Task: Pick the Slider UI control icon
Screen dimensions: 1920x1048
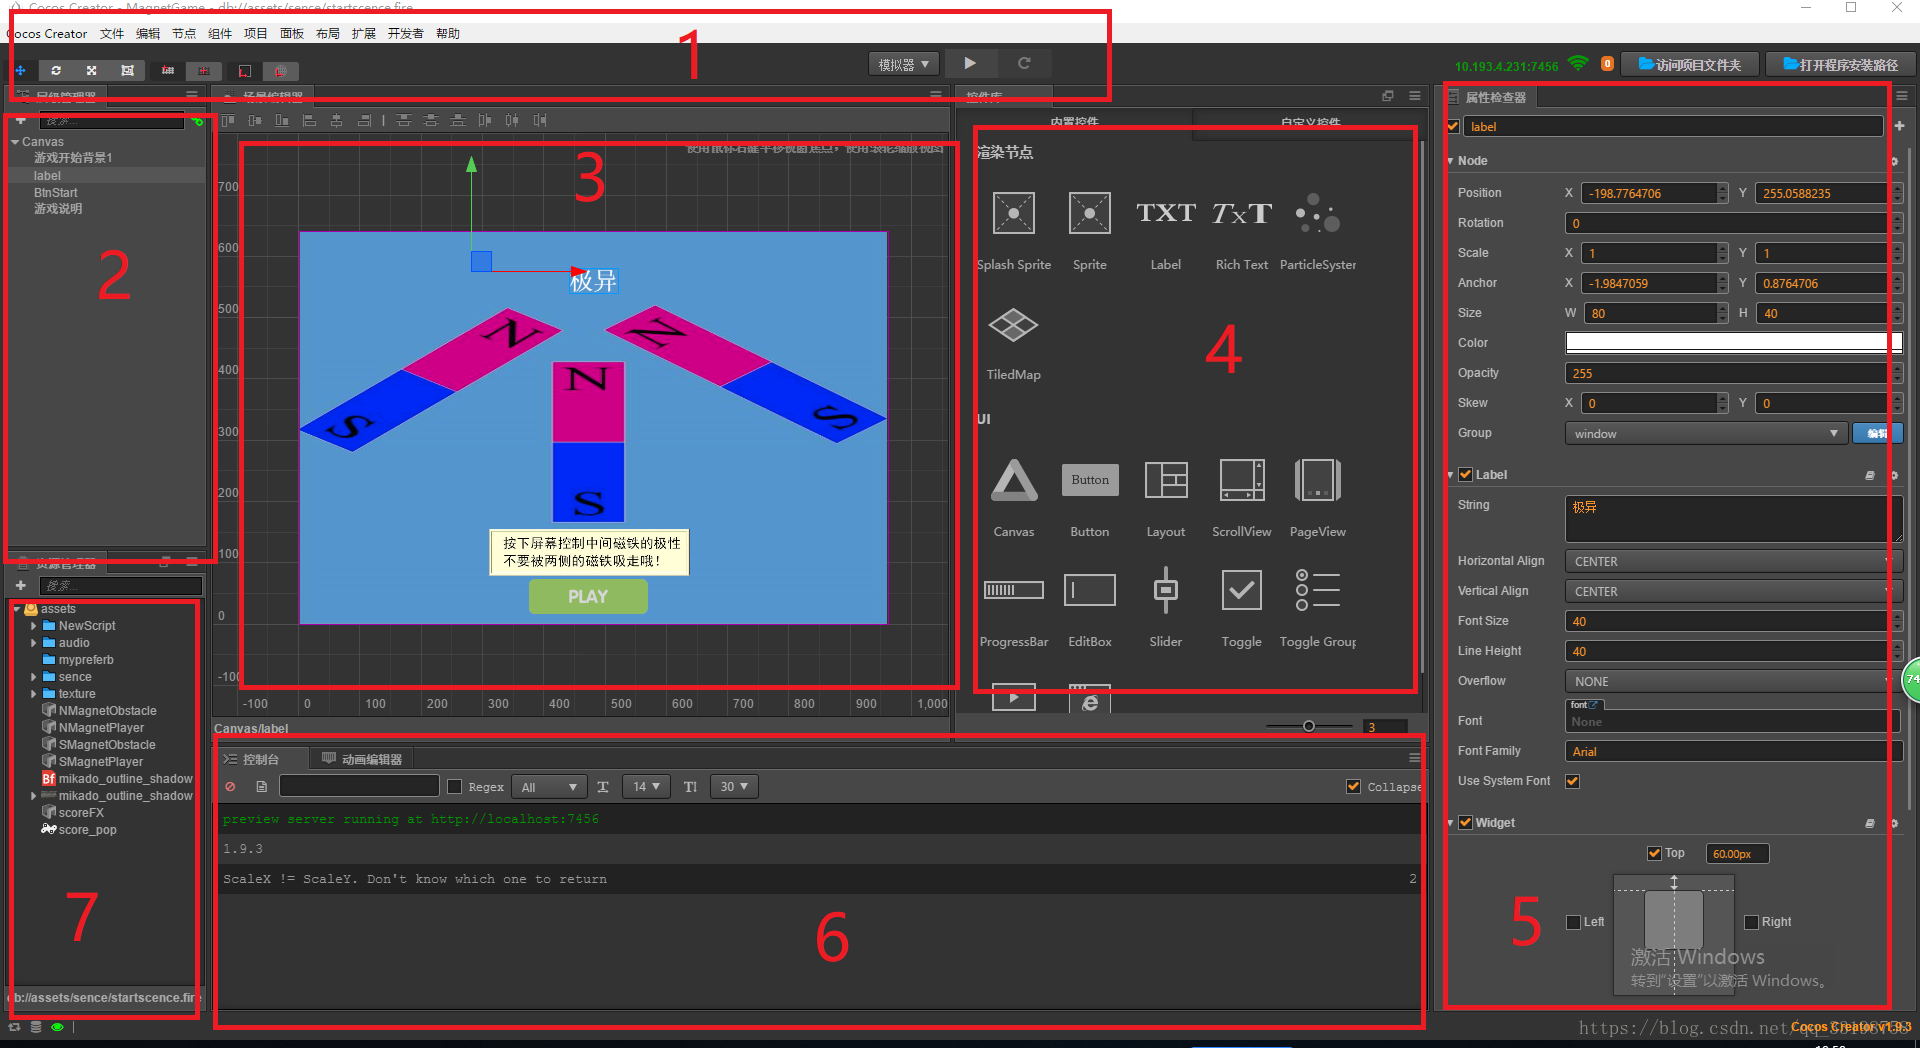Action: click(1166, 590)
